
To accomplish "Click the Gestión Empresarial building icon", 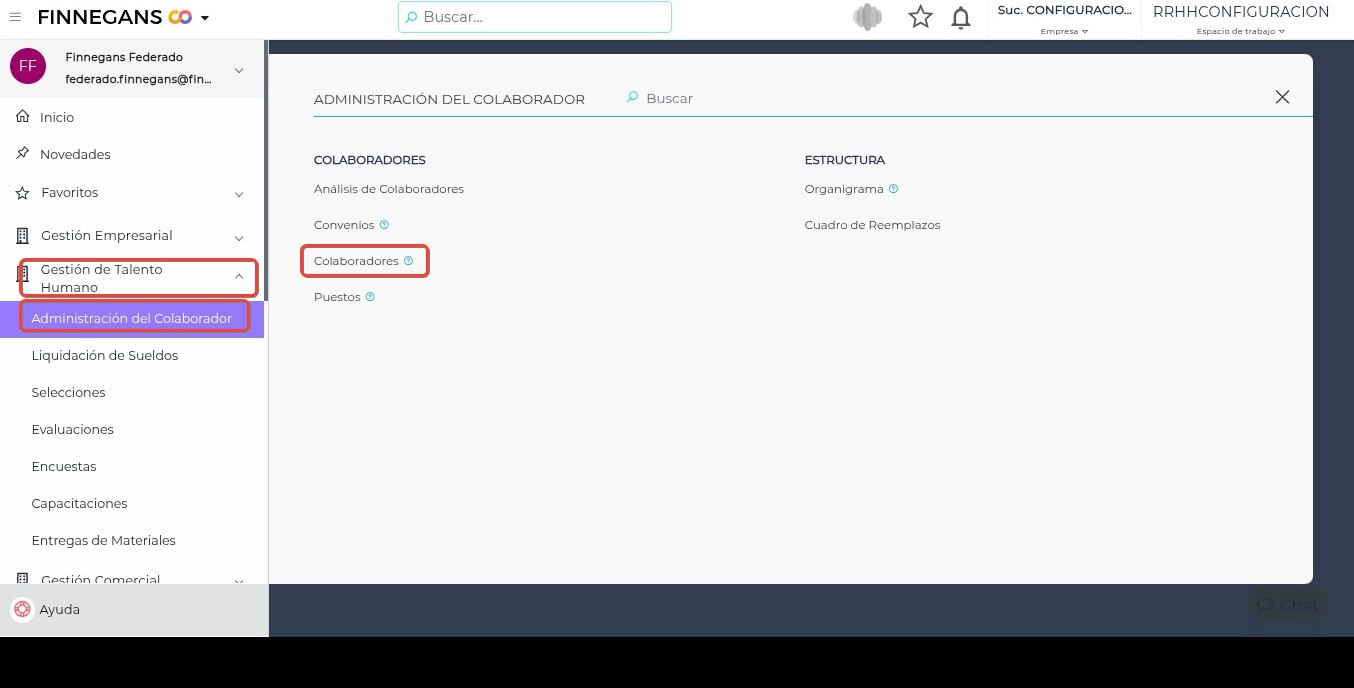I will pyautogui.click(x=23, y=236).
